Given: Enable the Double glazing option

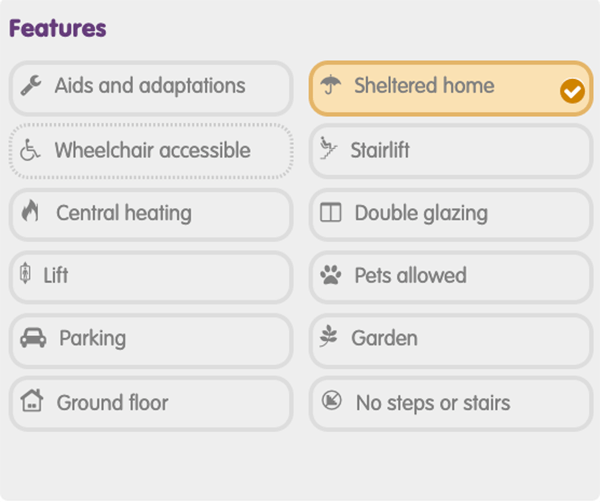Looking at the screenshot, I should (x=451, y=215).
